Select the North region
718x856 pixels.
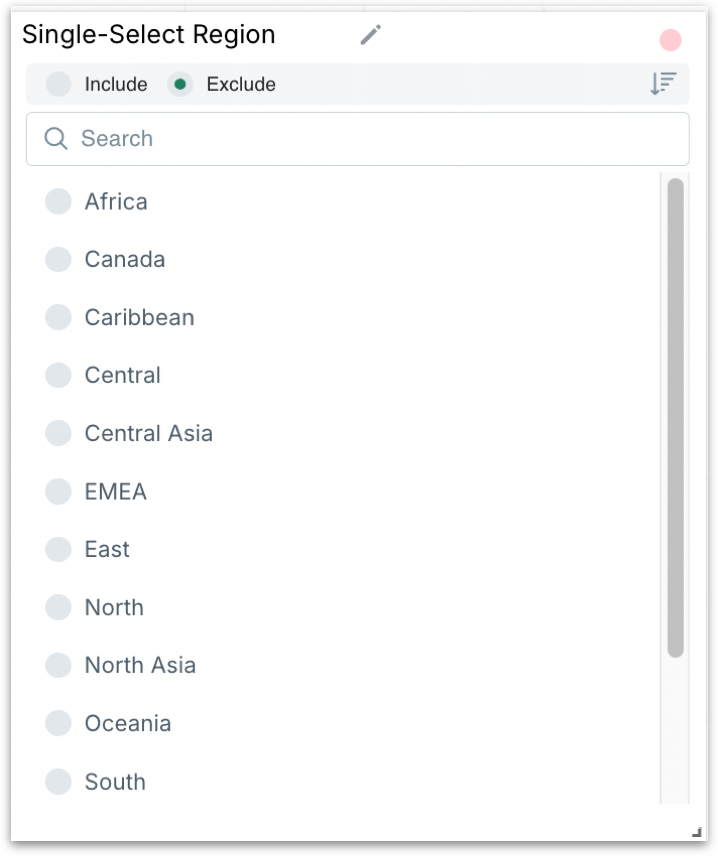[x=59, y=608]
